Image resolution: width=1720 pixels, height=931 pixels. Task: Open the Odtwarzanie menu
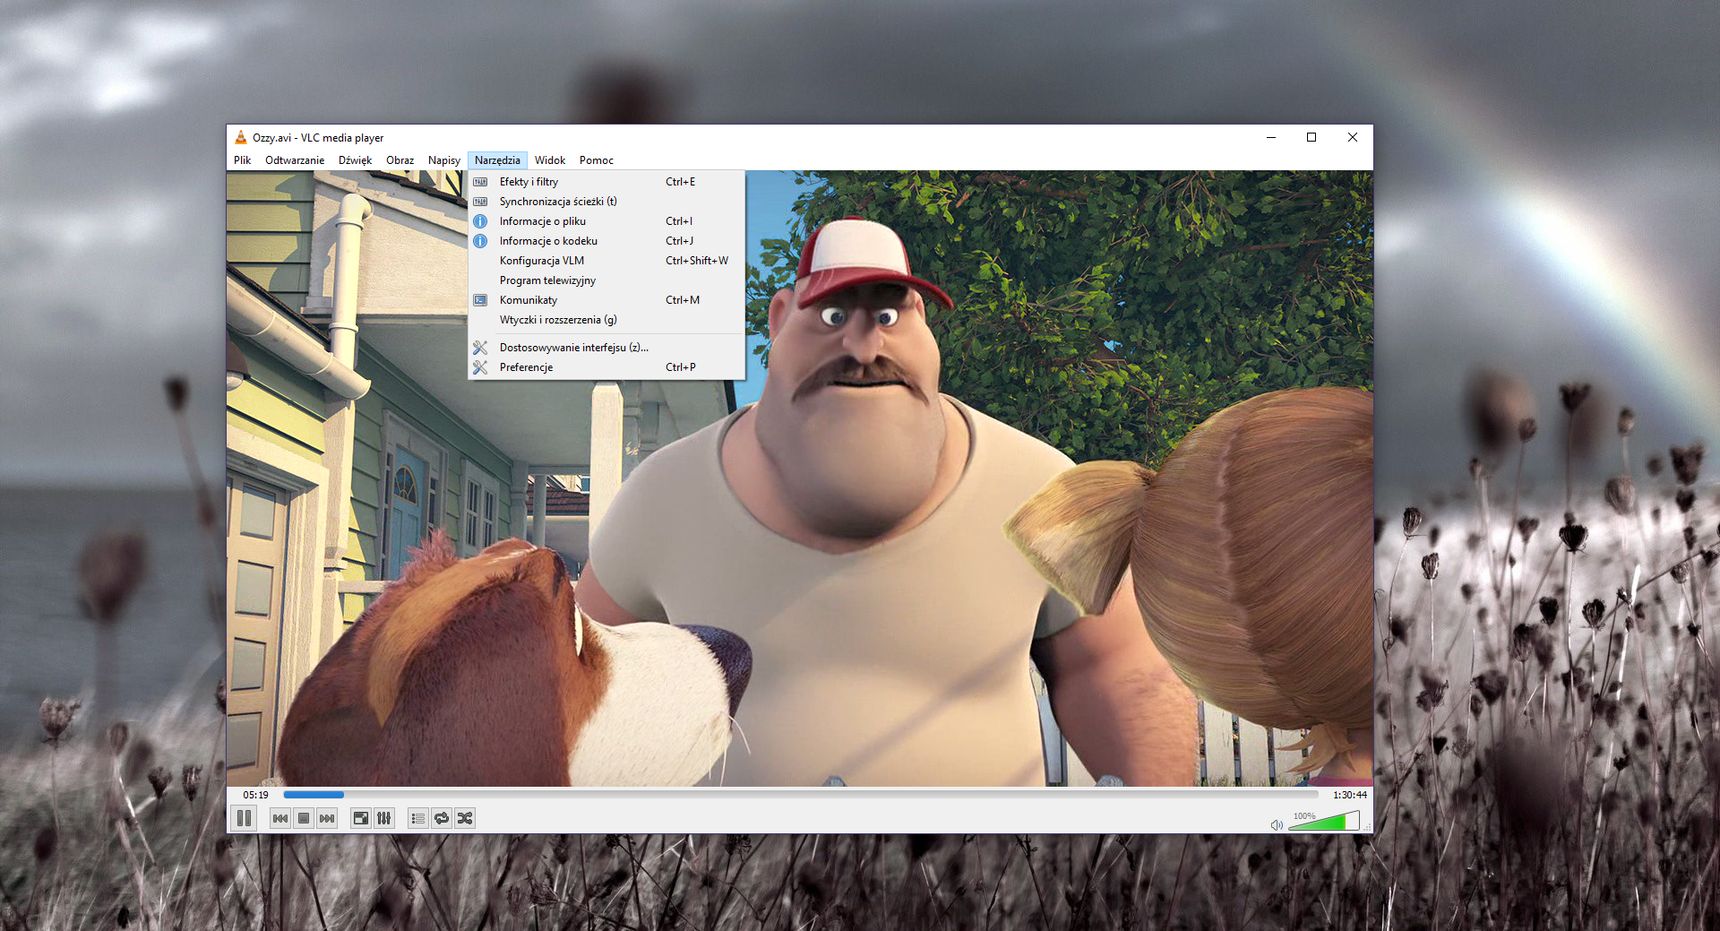[x=295, y=160]
